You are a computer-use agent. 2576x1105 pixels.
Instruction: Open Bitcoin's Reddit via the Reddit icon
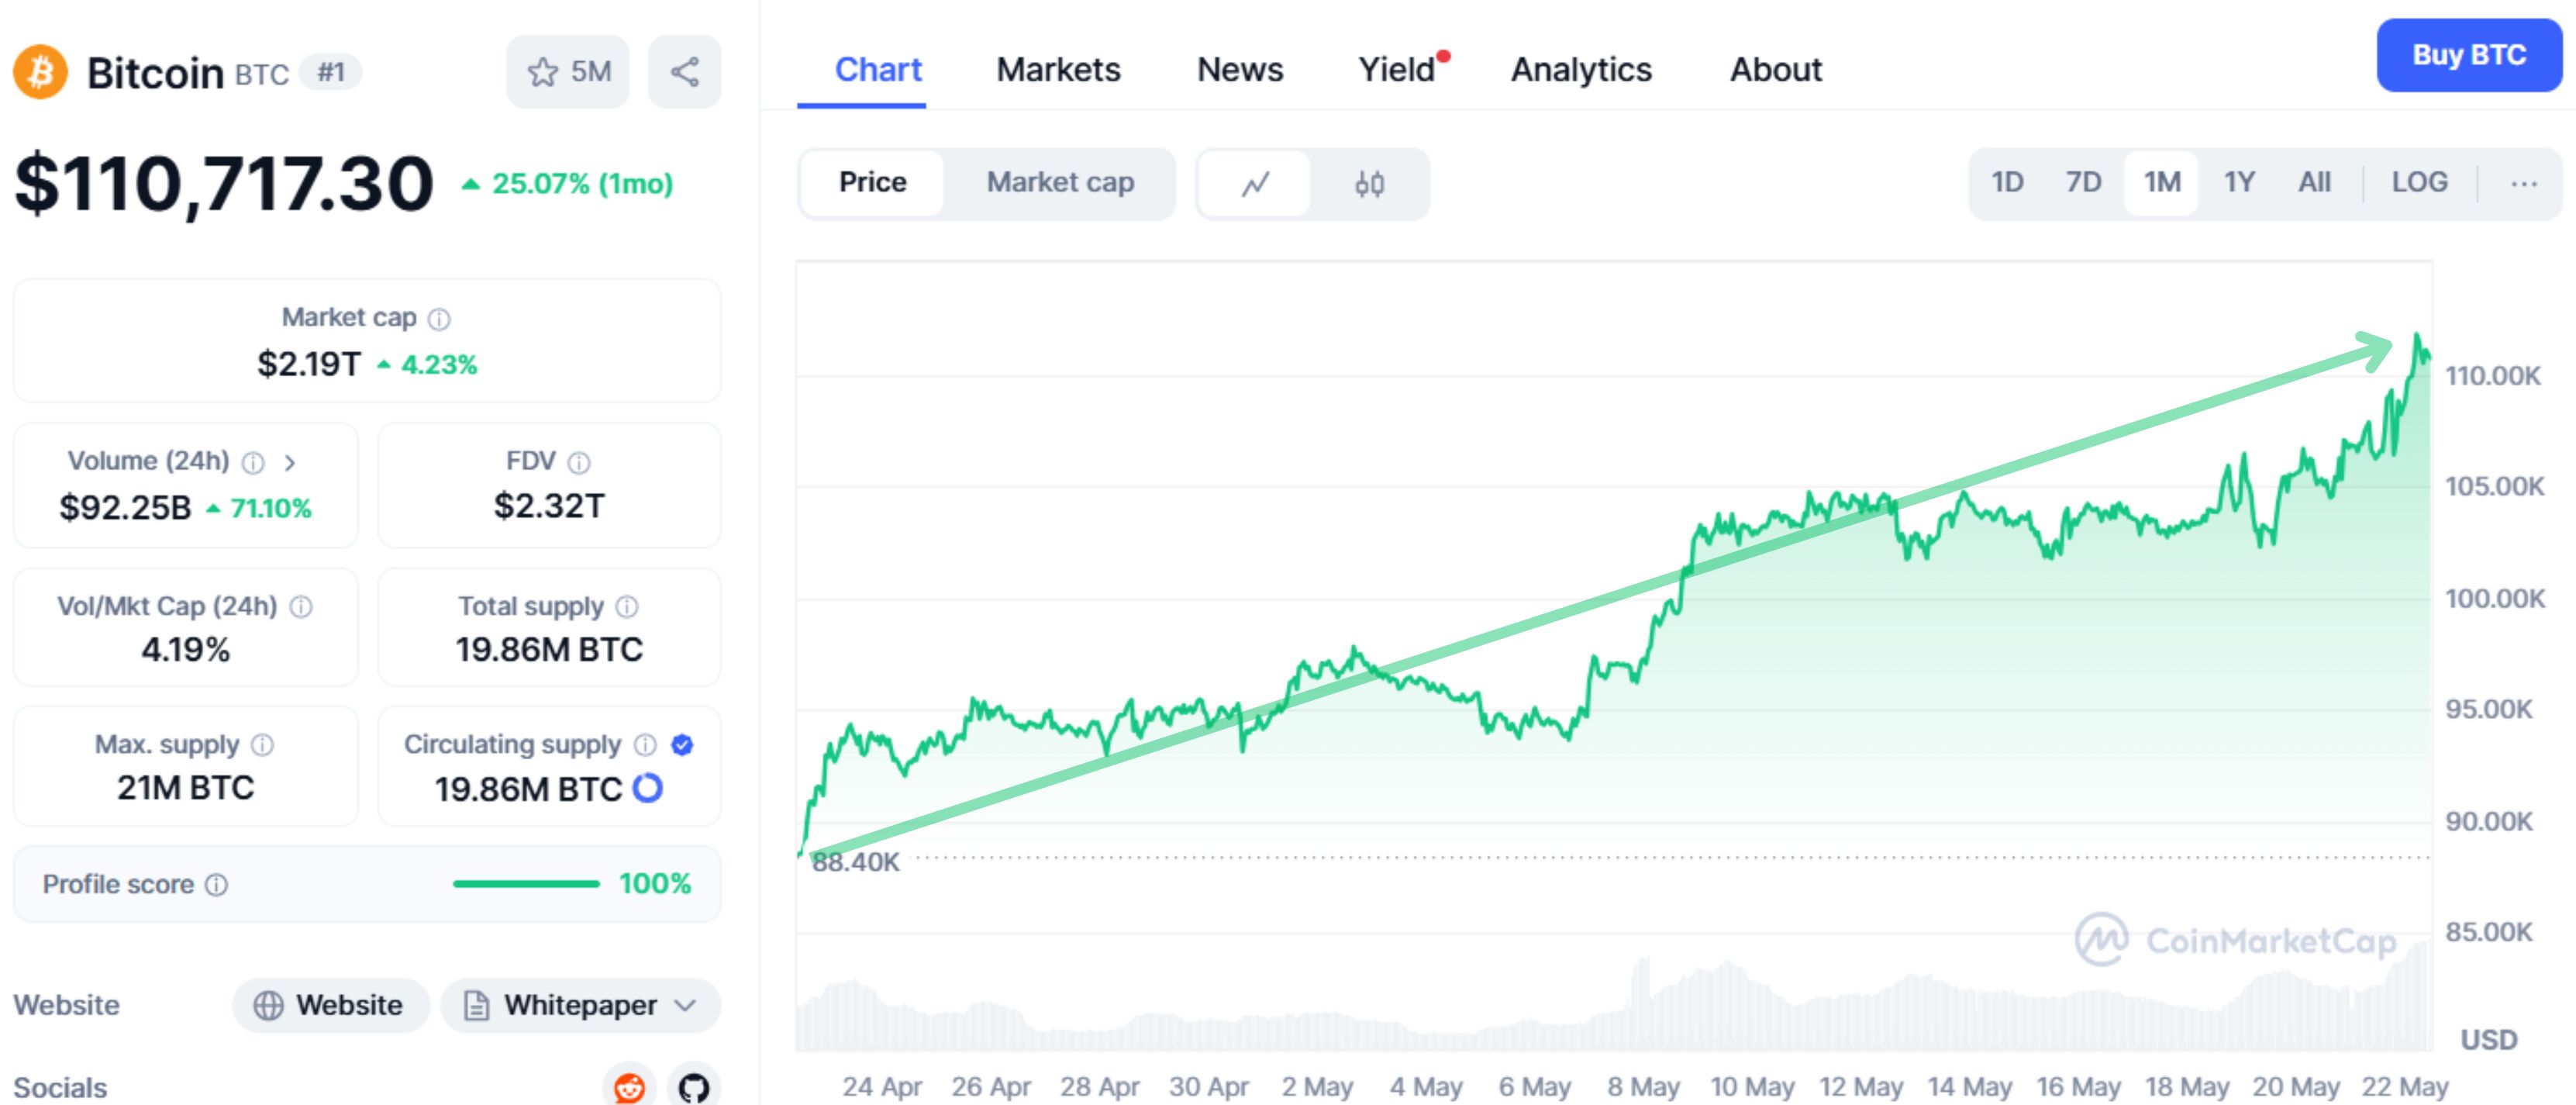630,1087
